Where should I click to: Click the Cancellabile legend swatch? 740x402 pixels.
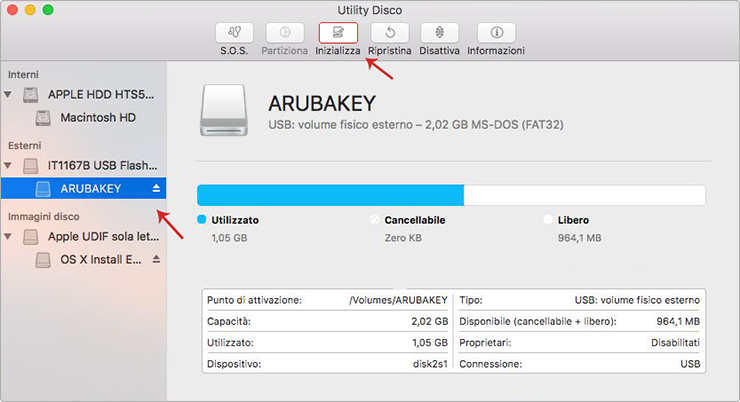click(x=375, y=219)
